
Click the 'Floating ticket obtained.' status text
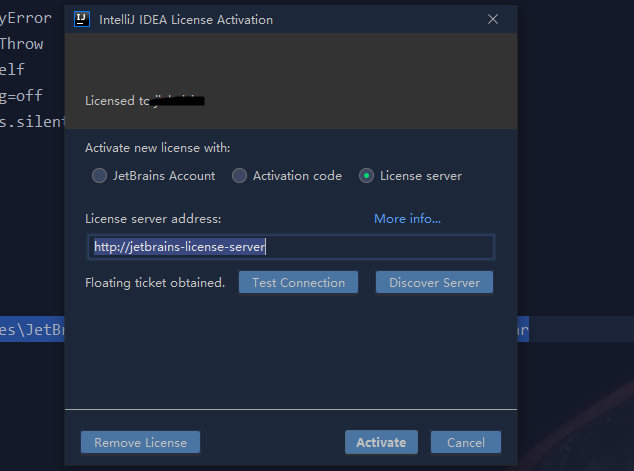pyautogui.click(x=155, y=283)
